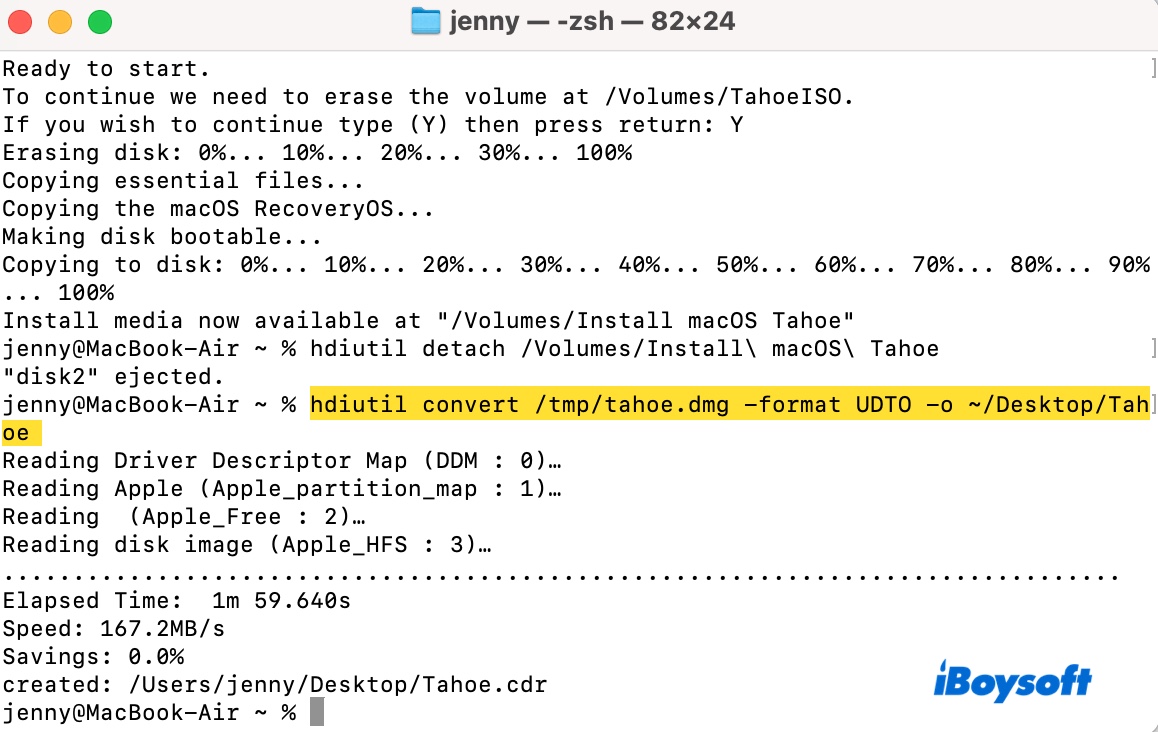Image resolution: width=1158 pixels, height=732 pixels.
Task: Click the 'Install media now available' line
Action: tap(429, 321)
